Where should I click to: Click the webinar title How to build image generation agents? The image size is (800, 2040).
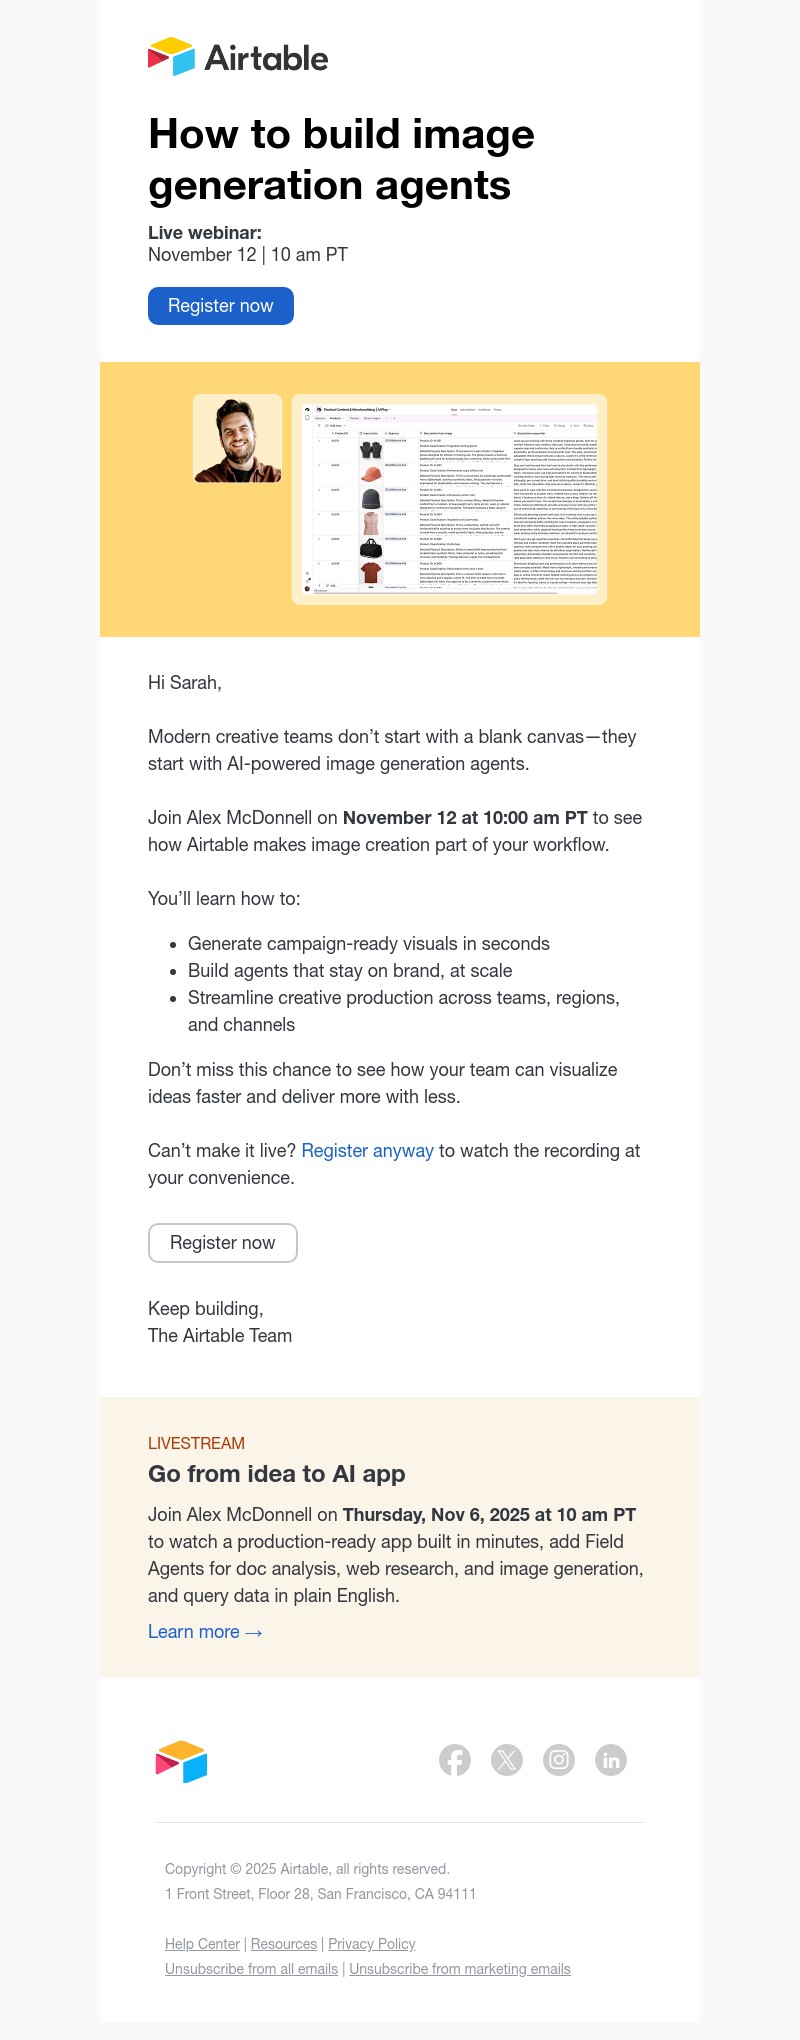341,159
